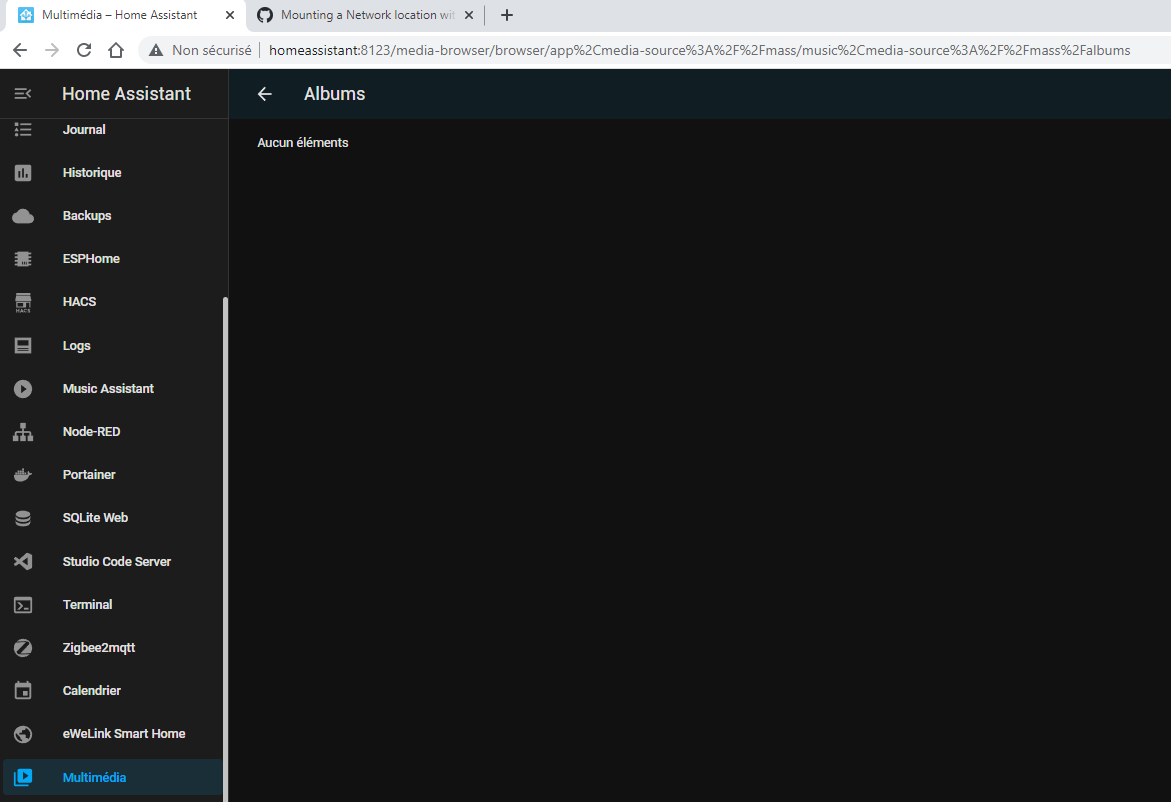This screenshot has height=802, width=1171.
Task: Open Studio Code Server label in sidebar
Action: pos(117,562)
